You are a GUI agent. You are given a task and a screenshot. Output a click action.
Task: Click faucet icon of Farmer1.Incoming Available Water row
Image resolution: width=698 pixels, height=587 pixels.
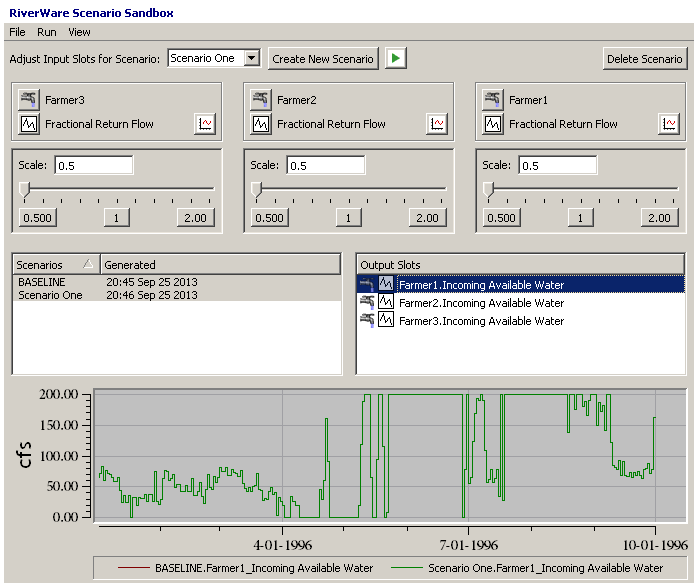point(367,284)
